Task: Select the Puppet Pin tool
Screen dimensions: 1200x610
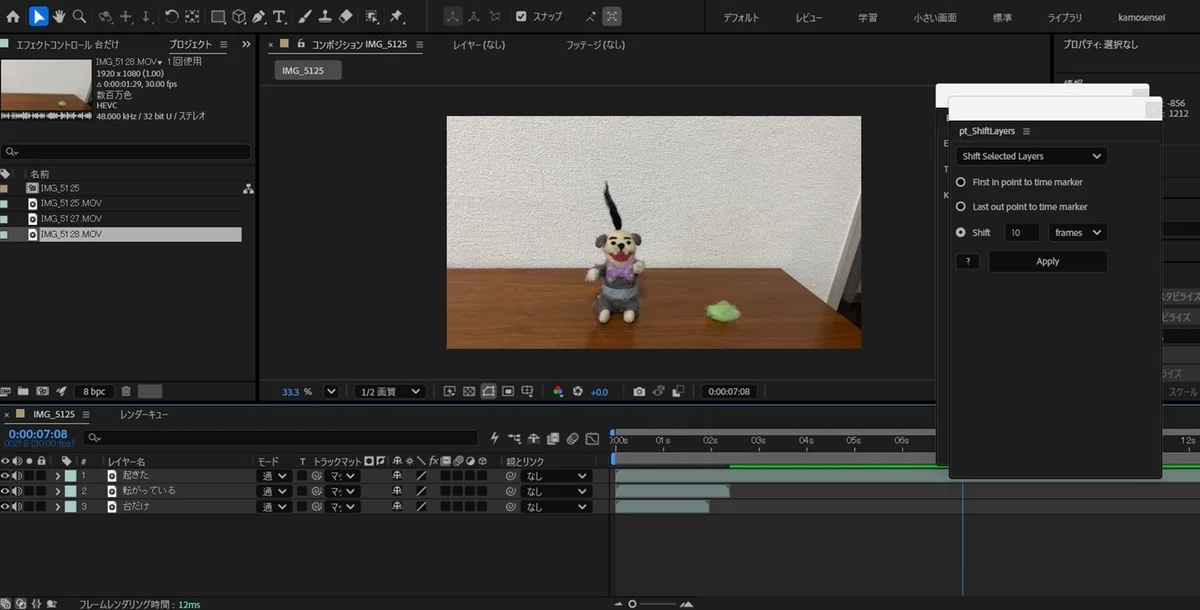Action: click(x=396, y=16)
